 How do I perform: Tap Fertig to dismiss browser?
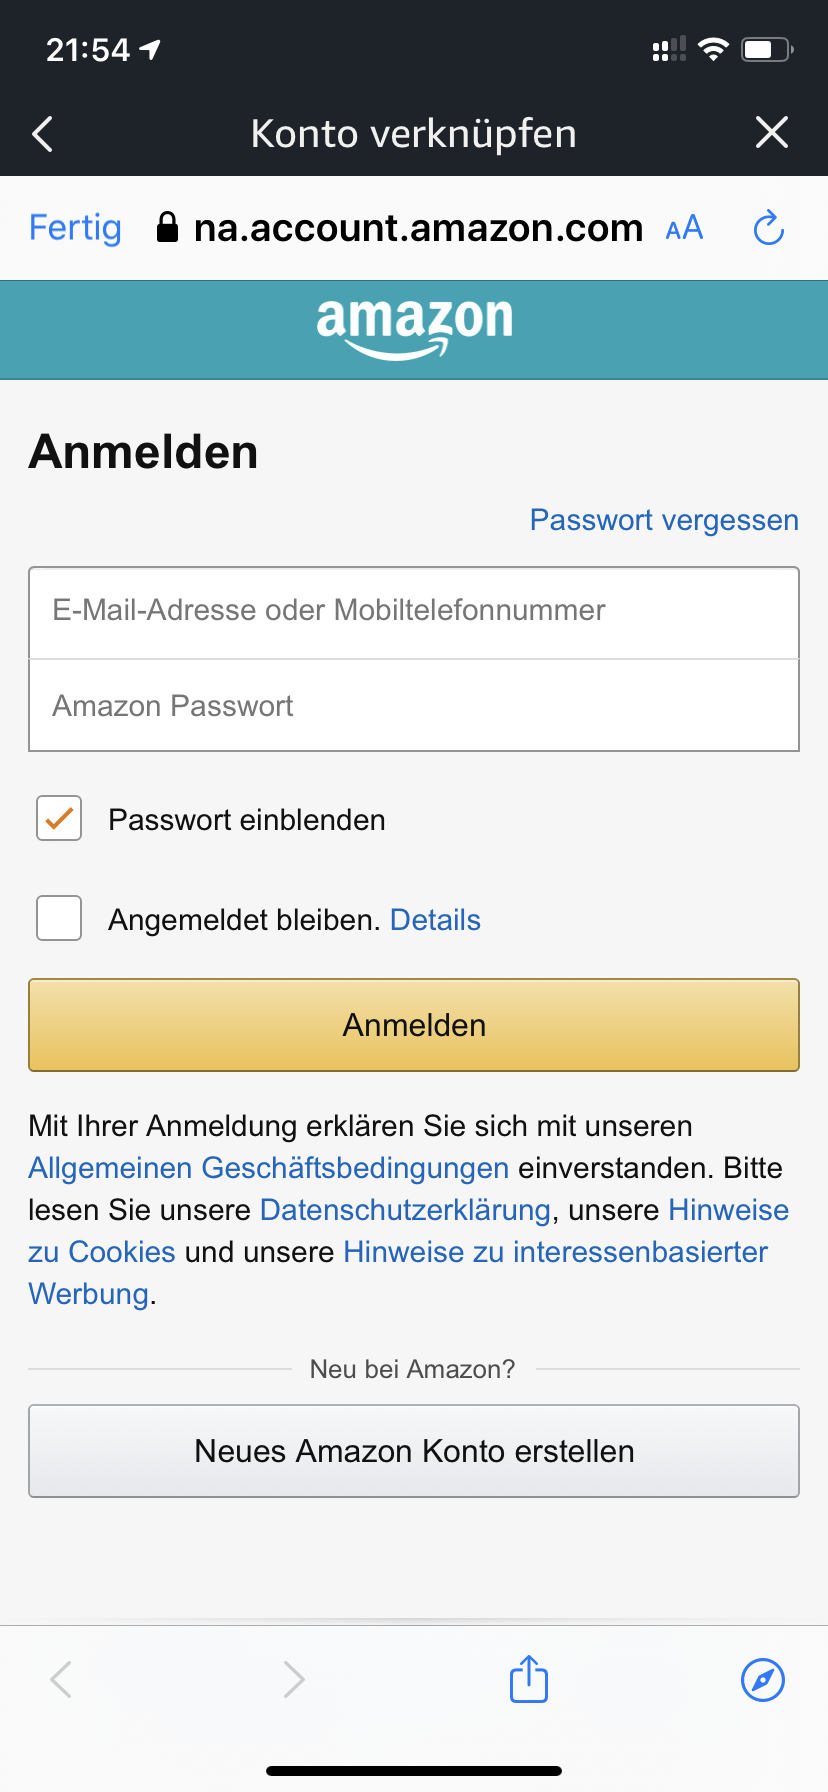pos(75,228)
